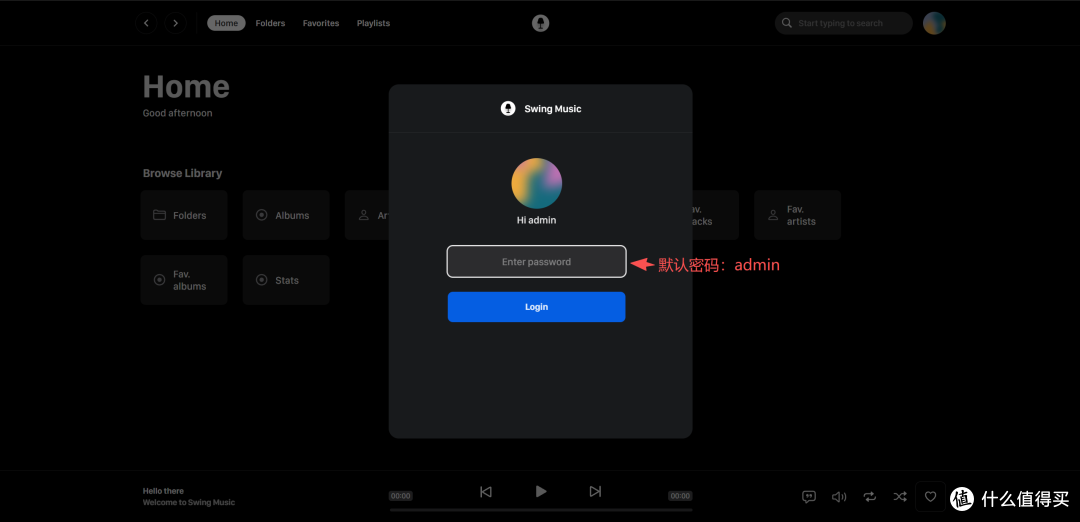Click the folder icon on Folders card
The width and height of the screenshot is (1080, 522).
coord(159,215)
